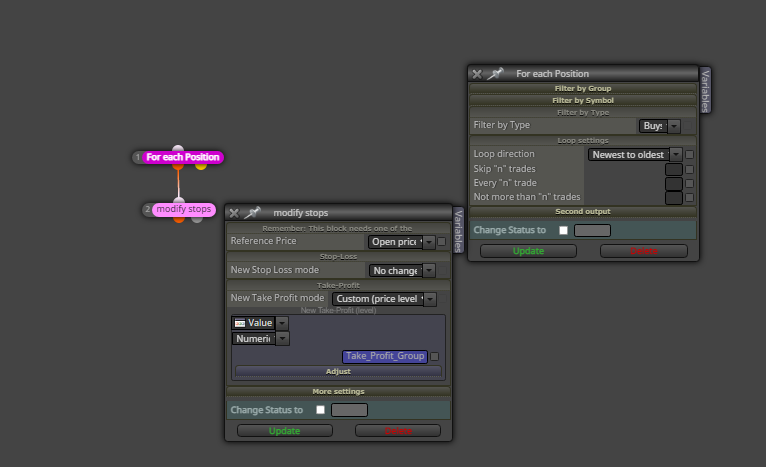
Task: Expand the Second output section
Action: 583,212
